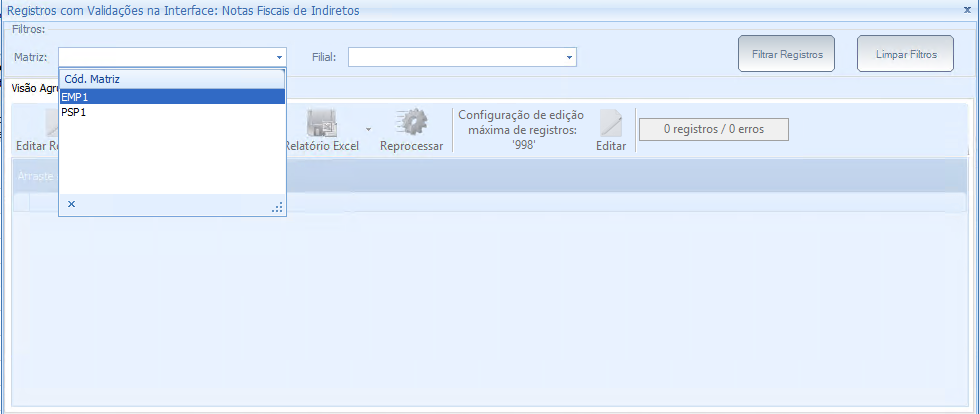
Task: Select EMP1 in the Matriz list
Action: pyautogui.click(x=172, y=96)
